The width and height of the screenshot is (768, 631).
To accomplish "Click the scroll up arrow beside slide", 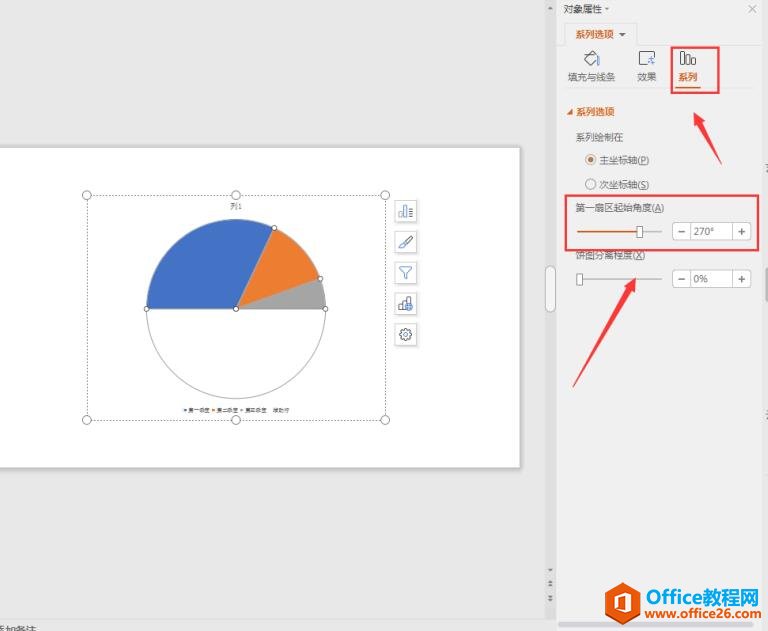I will click(x=550, y=8).
